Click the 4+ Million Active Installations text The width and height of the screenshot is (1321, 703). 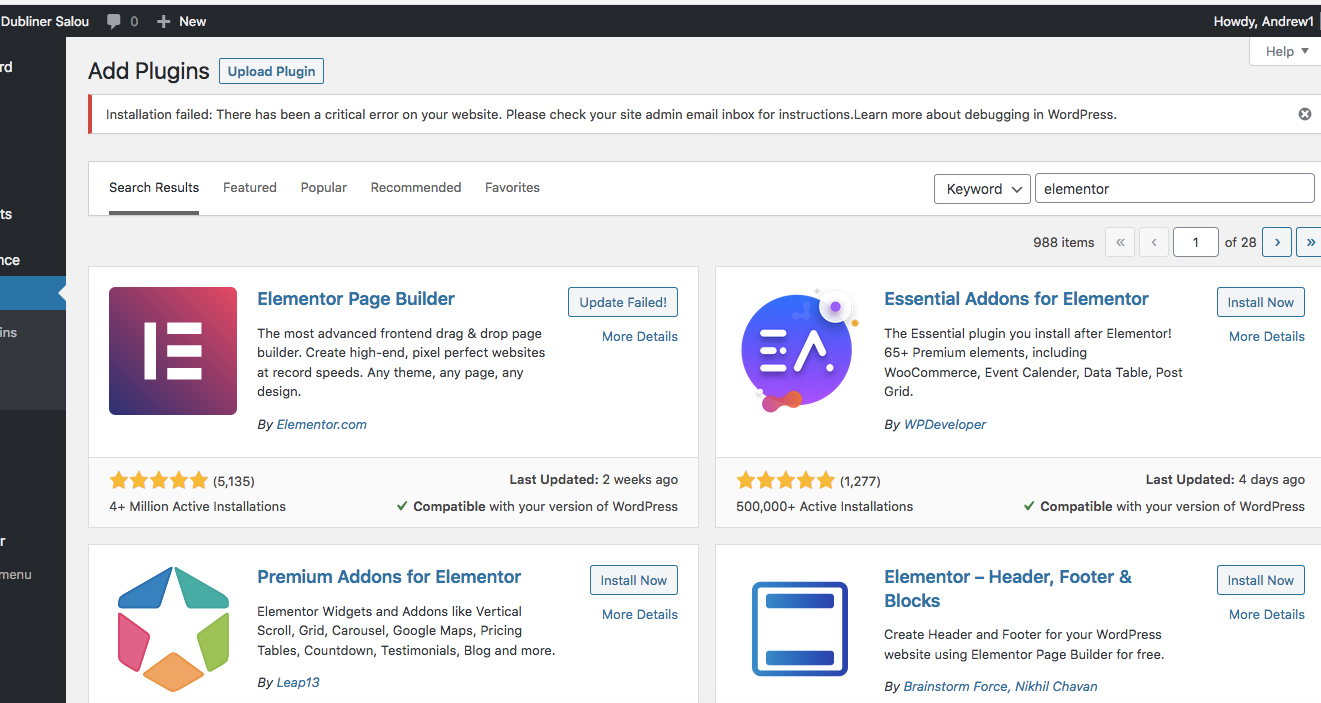click(198, 507)
